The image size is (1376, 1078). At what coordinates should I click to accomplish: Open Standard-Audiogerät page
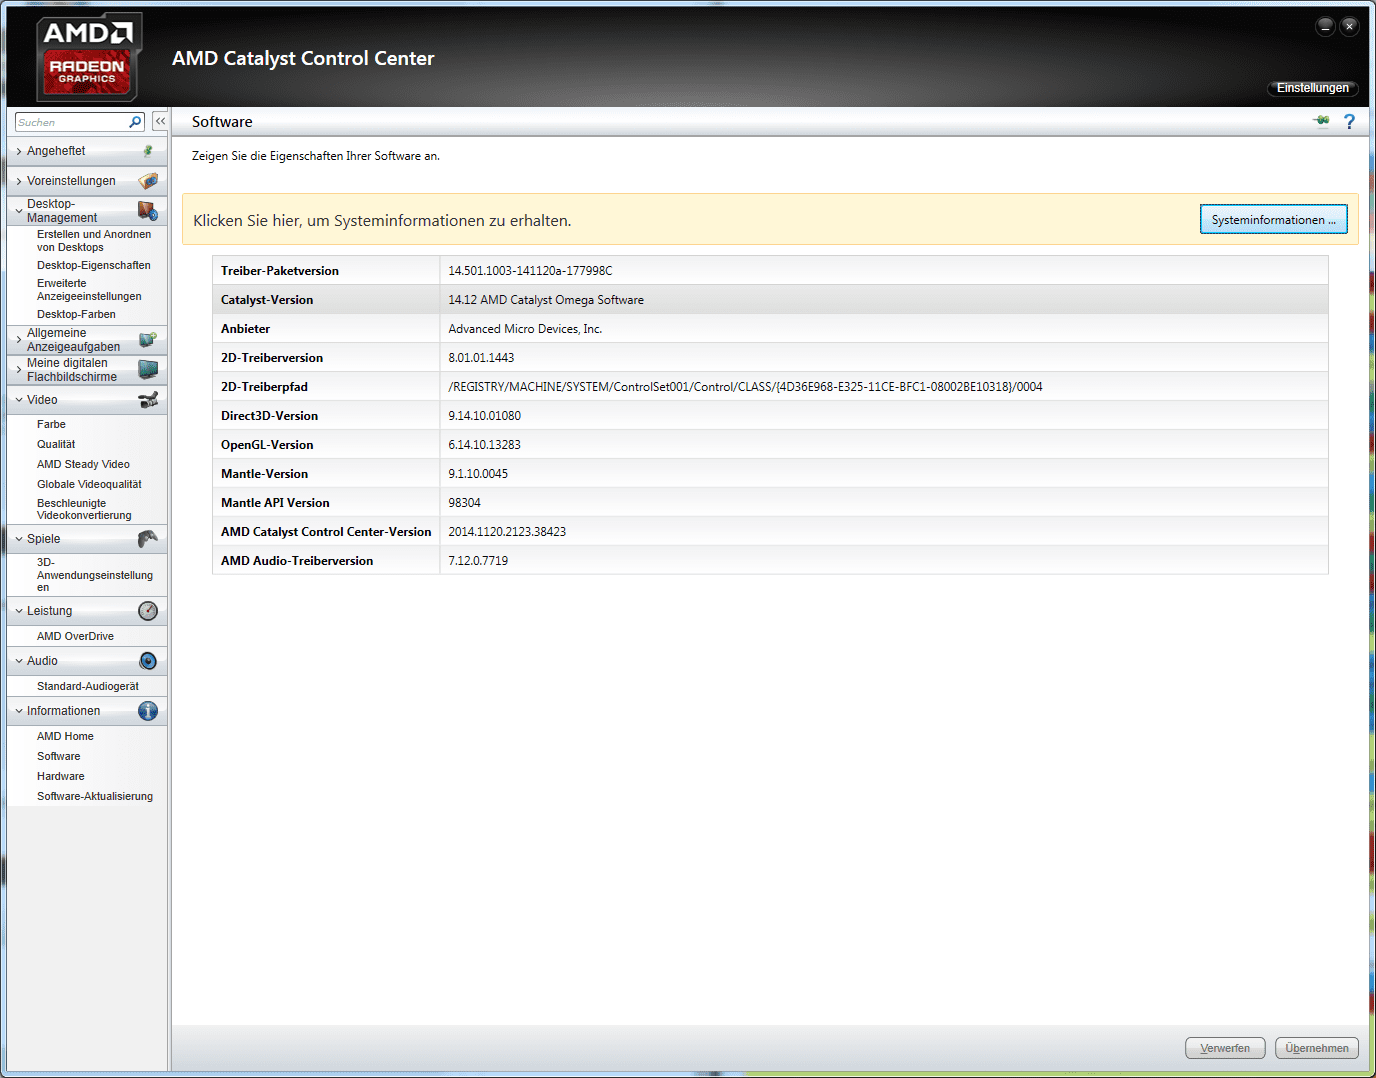[x=88, y=686]
